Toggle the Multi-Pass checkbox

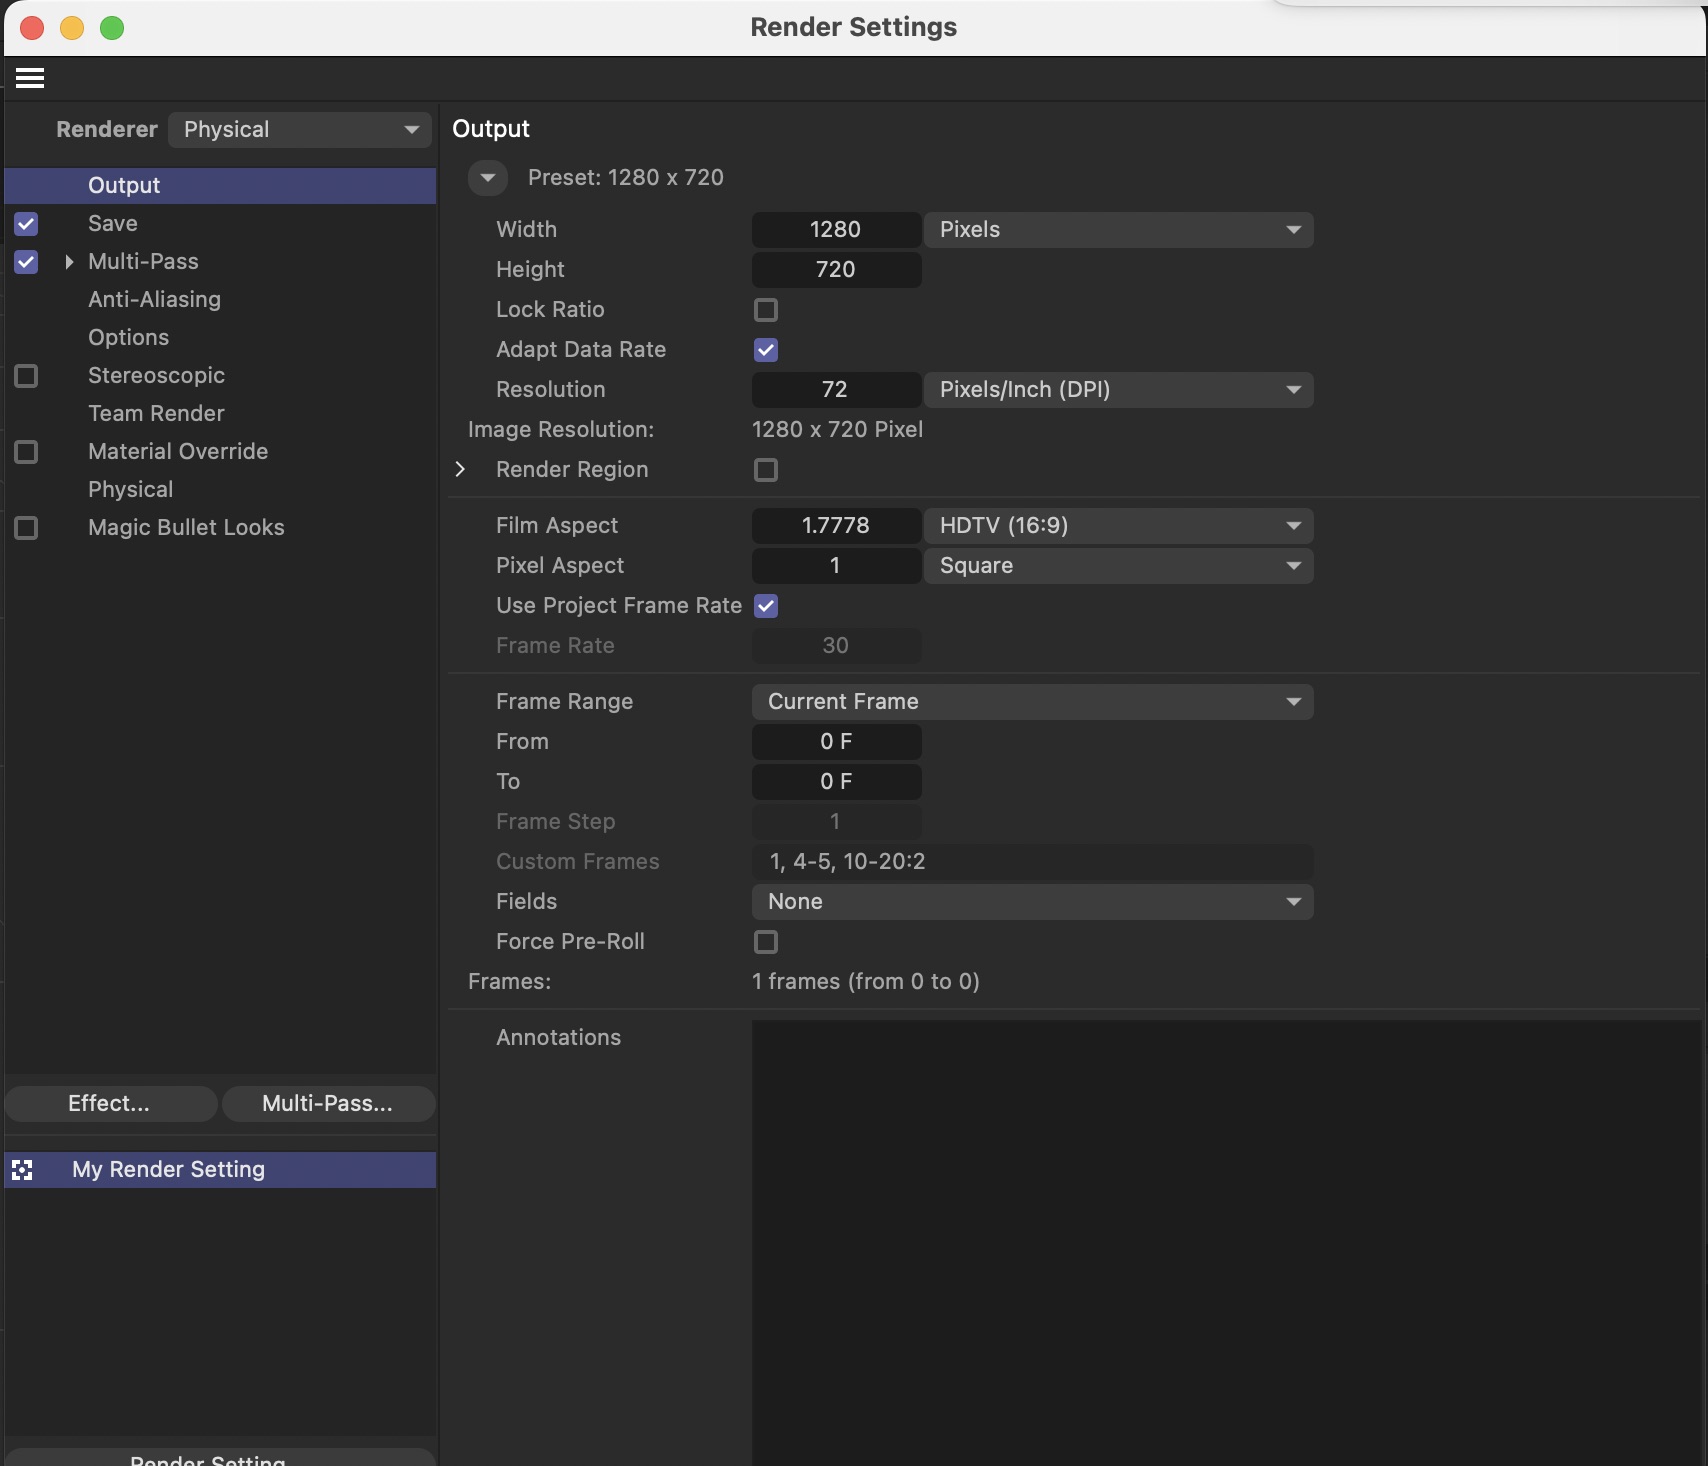click(x=26, y=262)
